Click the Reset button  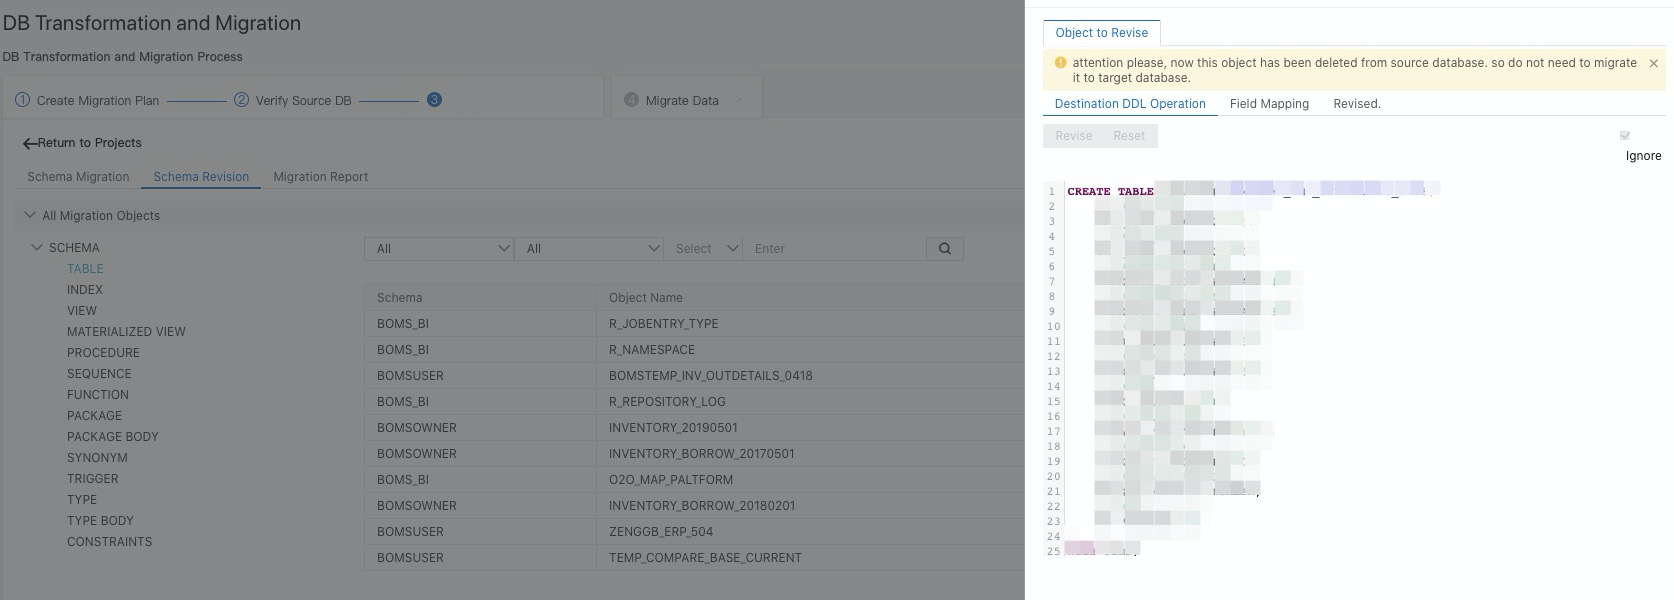pyautogui.click(x=1129, y=136)
